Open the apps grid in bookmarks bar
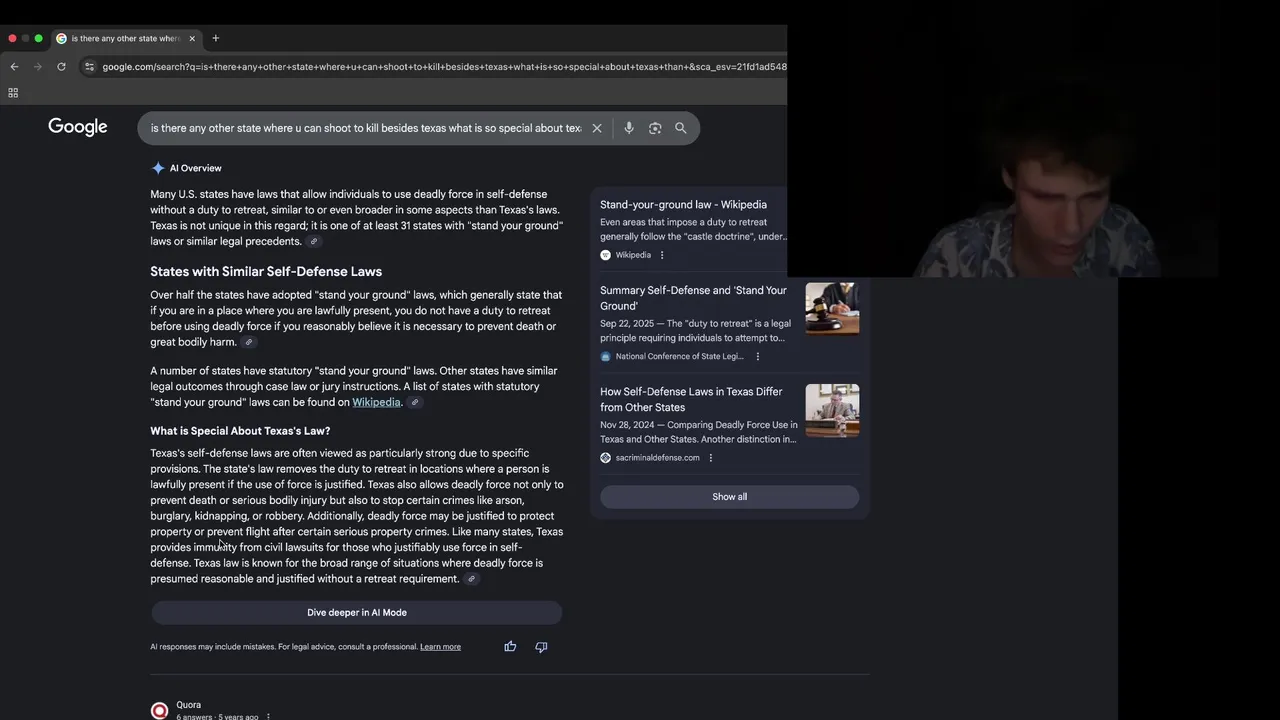Screen dimensions: 1280x720 tap(13, 93)
